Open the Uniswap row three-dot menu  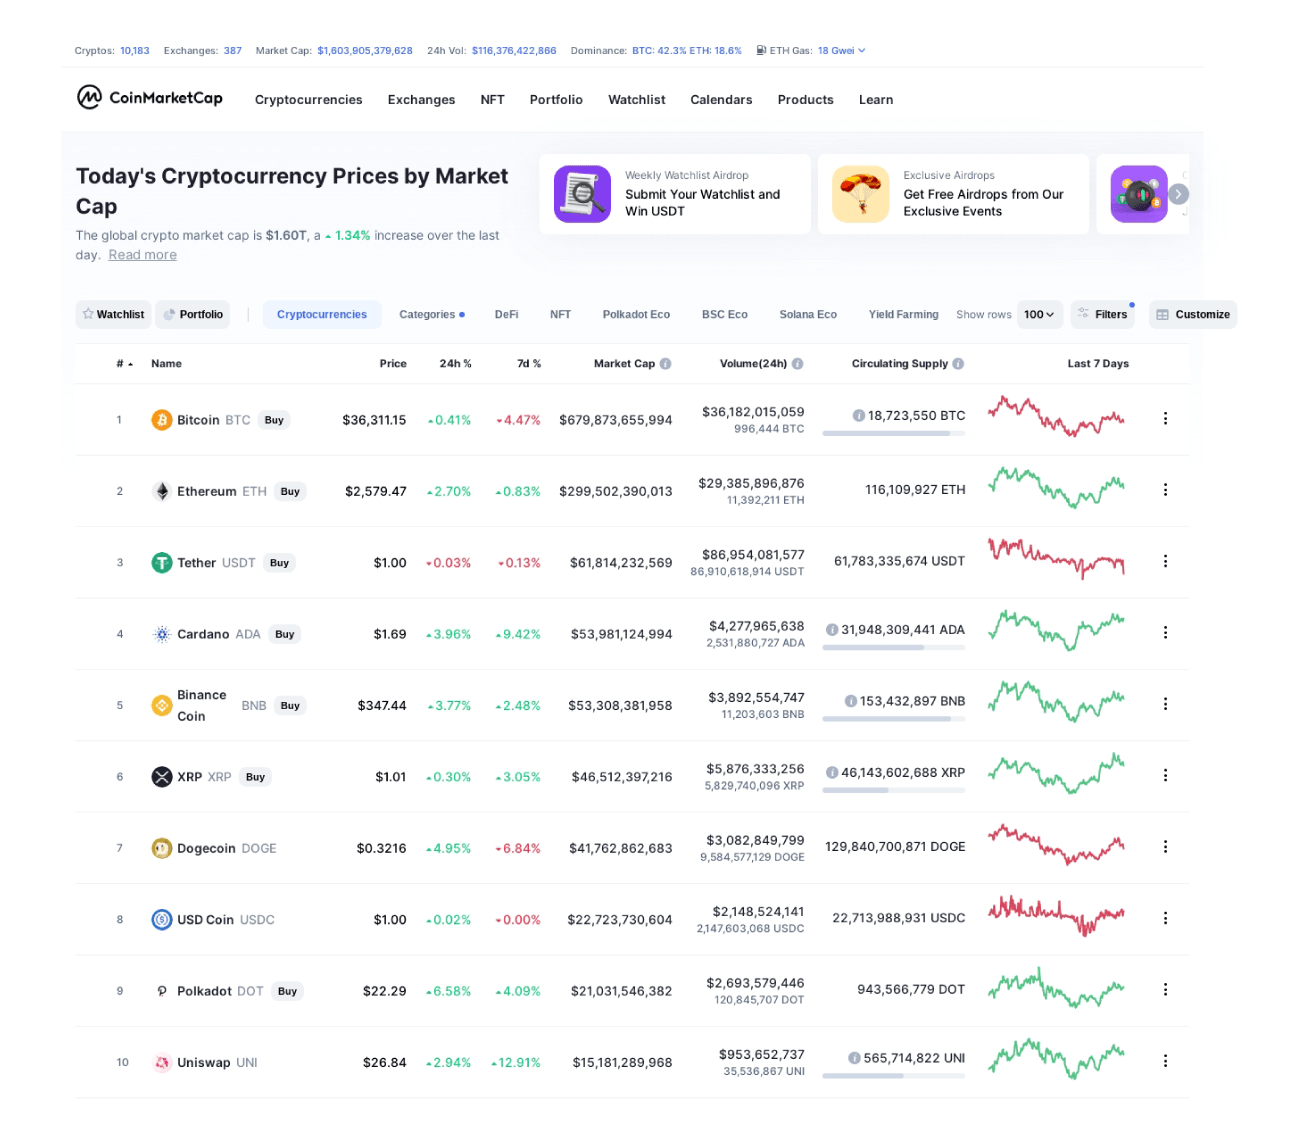1165,1060
